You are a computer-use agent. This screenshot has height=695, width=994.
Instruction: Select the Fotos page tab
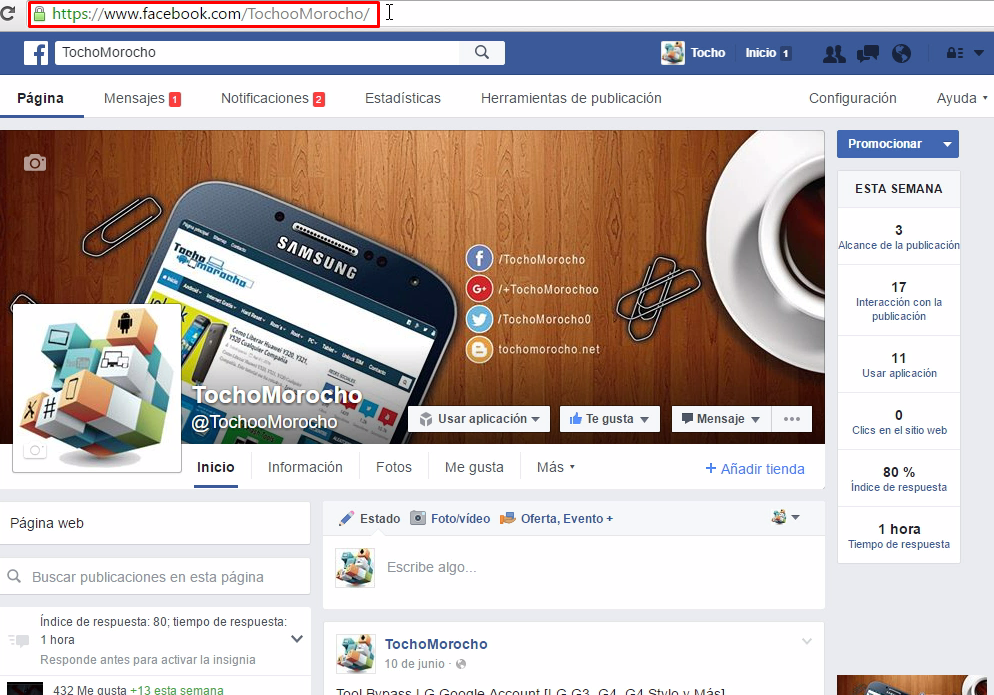click(394, 467)
